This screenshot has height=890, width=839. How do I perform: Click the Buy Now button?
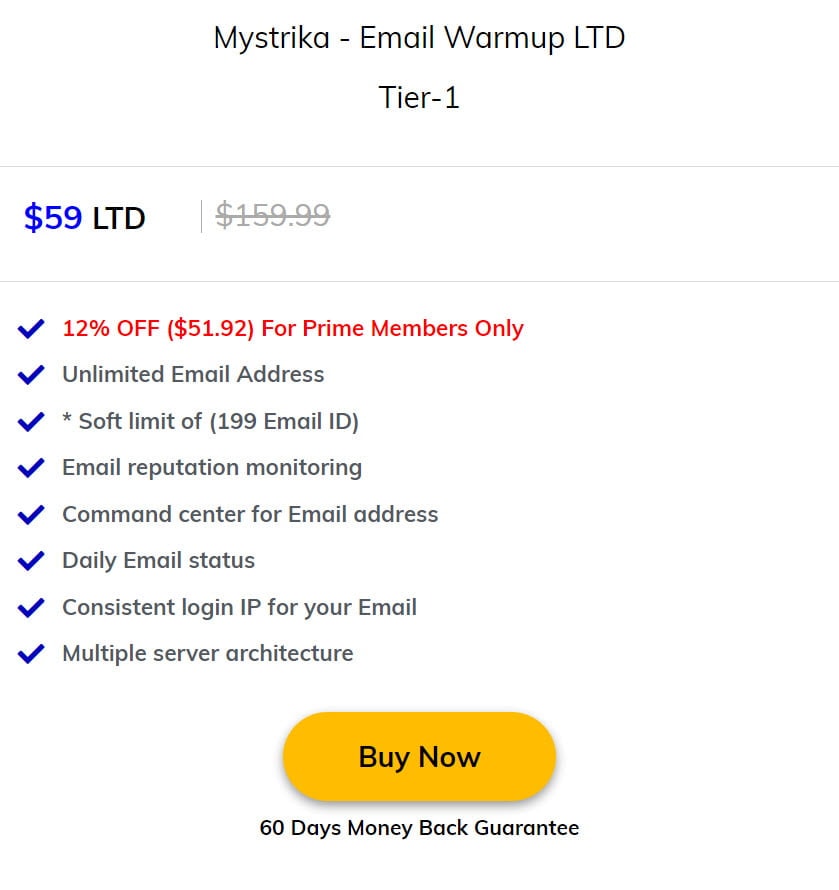click(x=419, y=756)
